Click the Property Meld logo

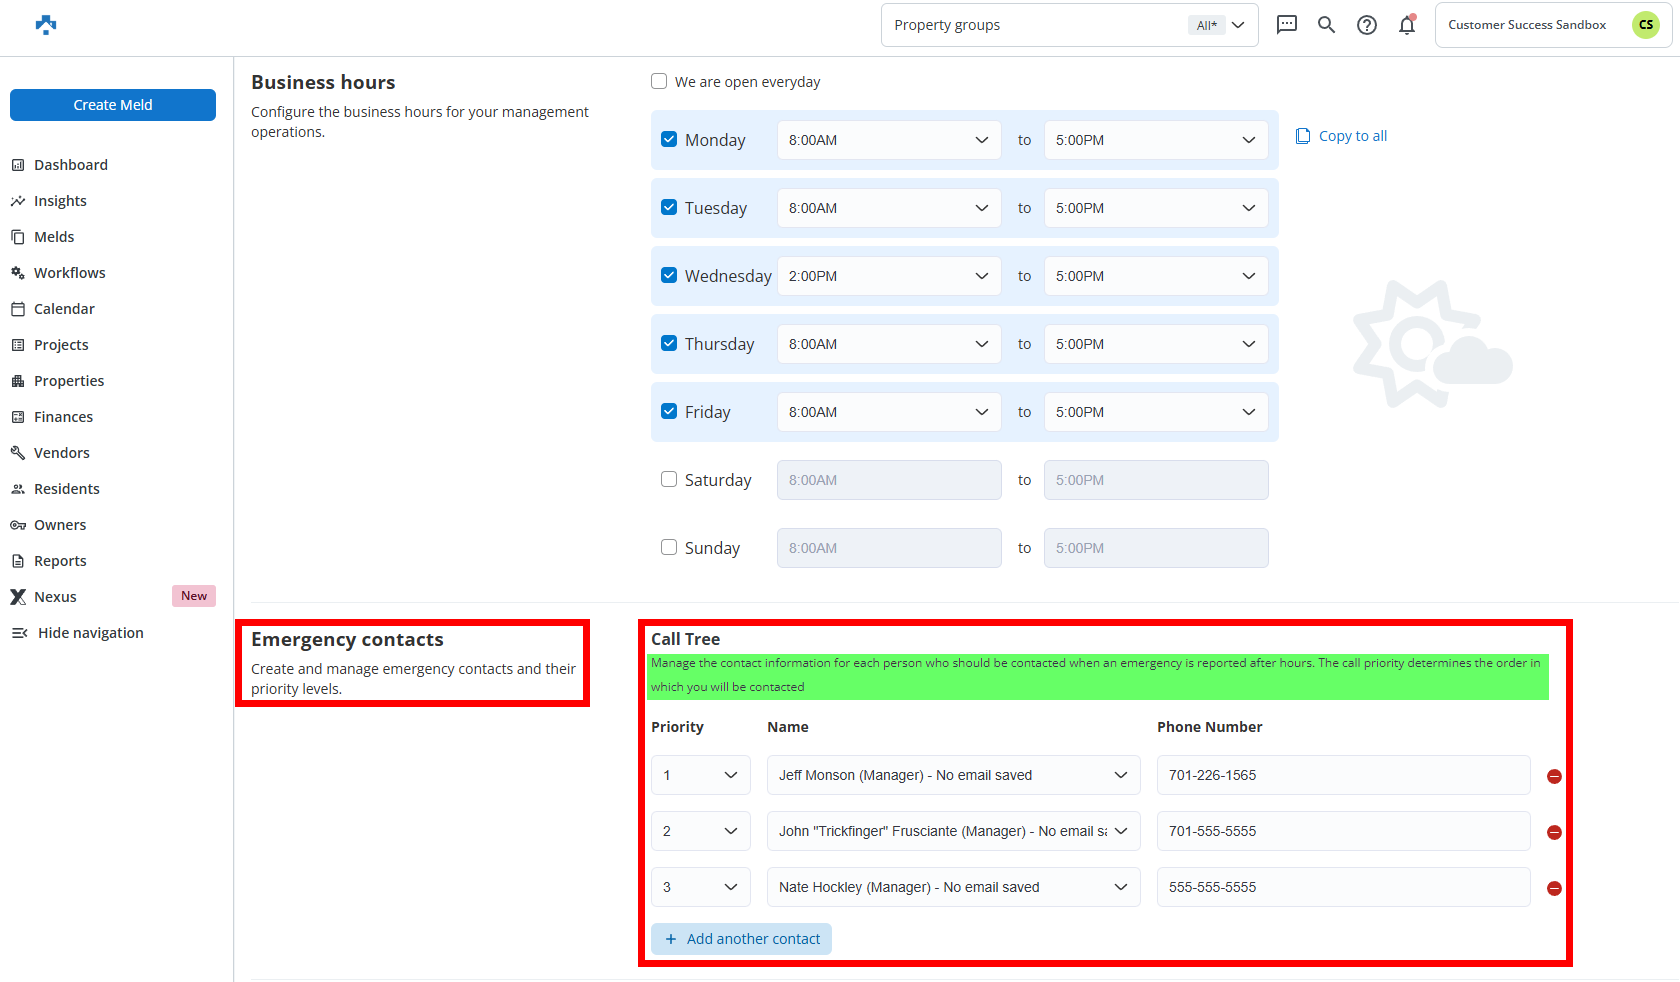46,25
